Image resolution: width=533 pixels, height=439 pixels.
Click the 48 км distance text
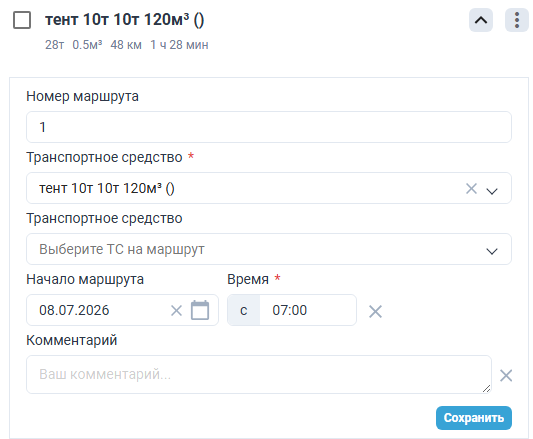tap(126, 45)
